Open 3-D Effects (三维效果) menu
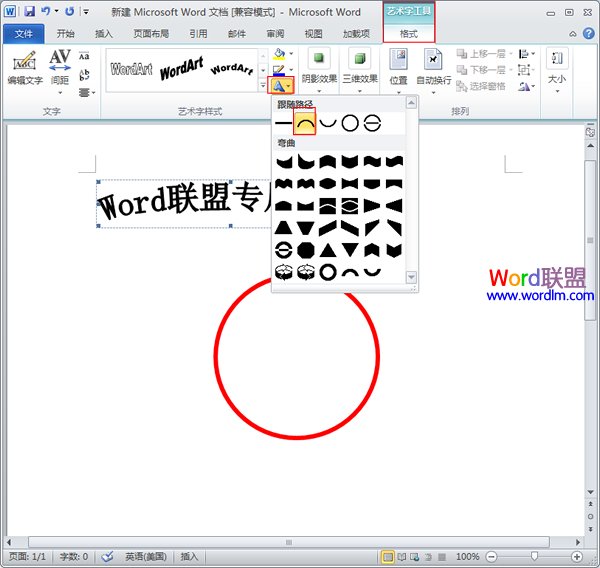 360,71
